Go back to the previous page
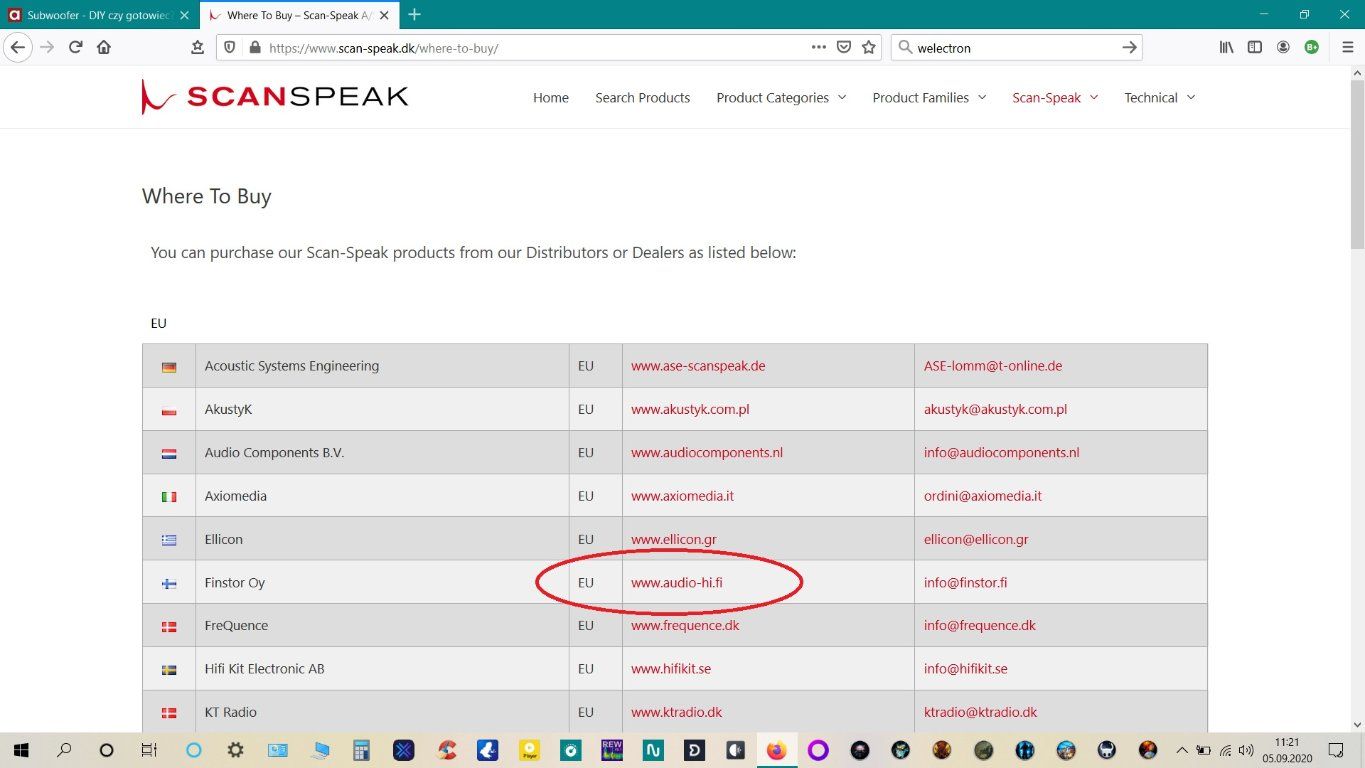Screen dimensions: 1365x768 (17, 47)
